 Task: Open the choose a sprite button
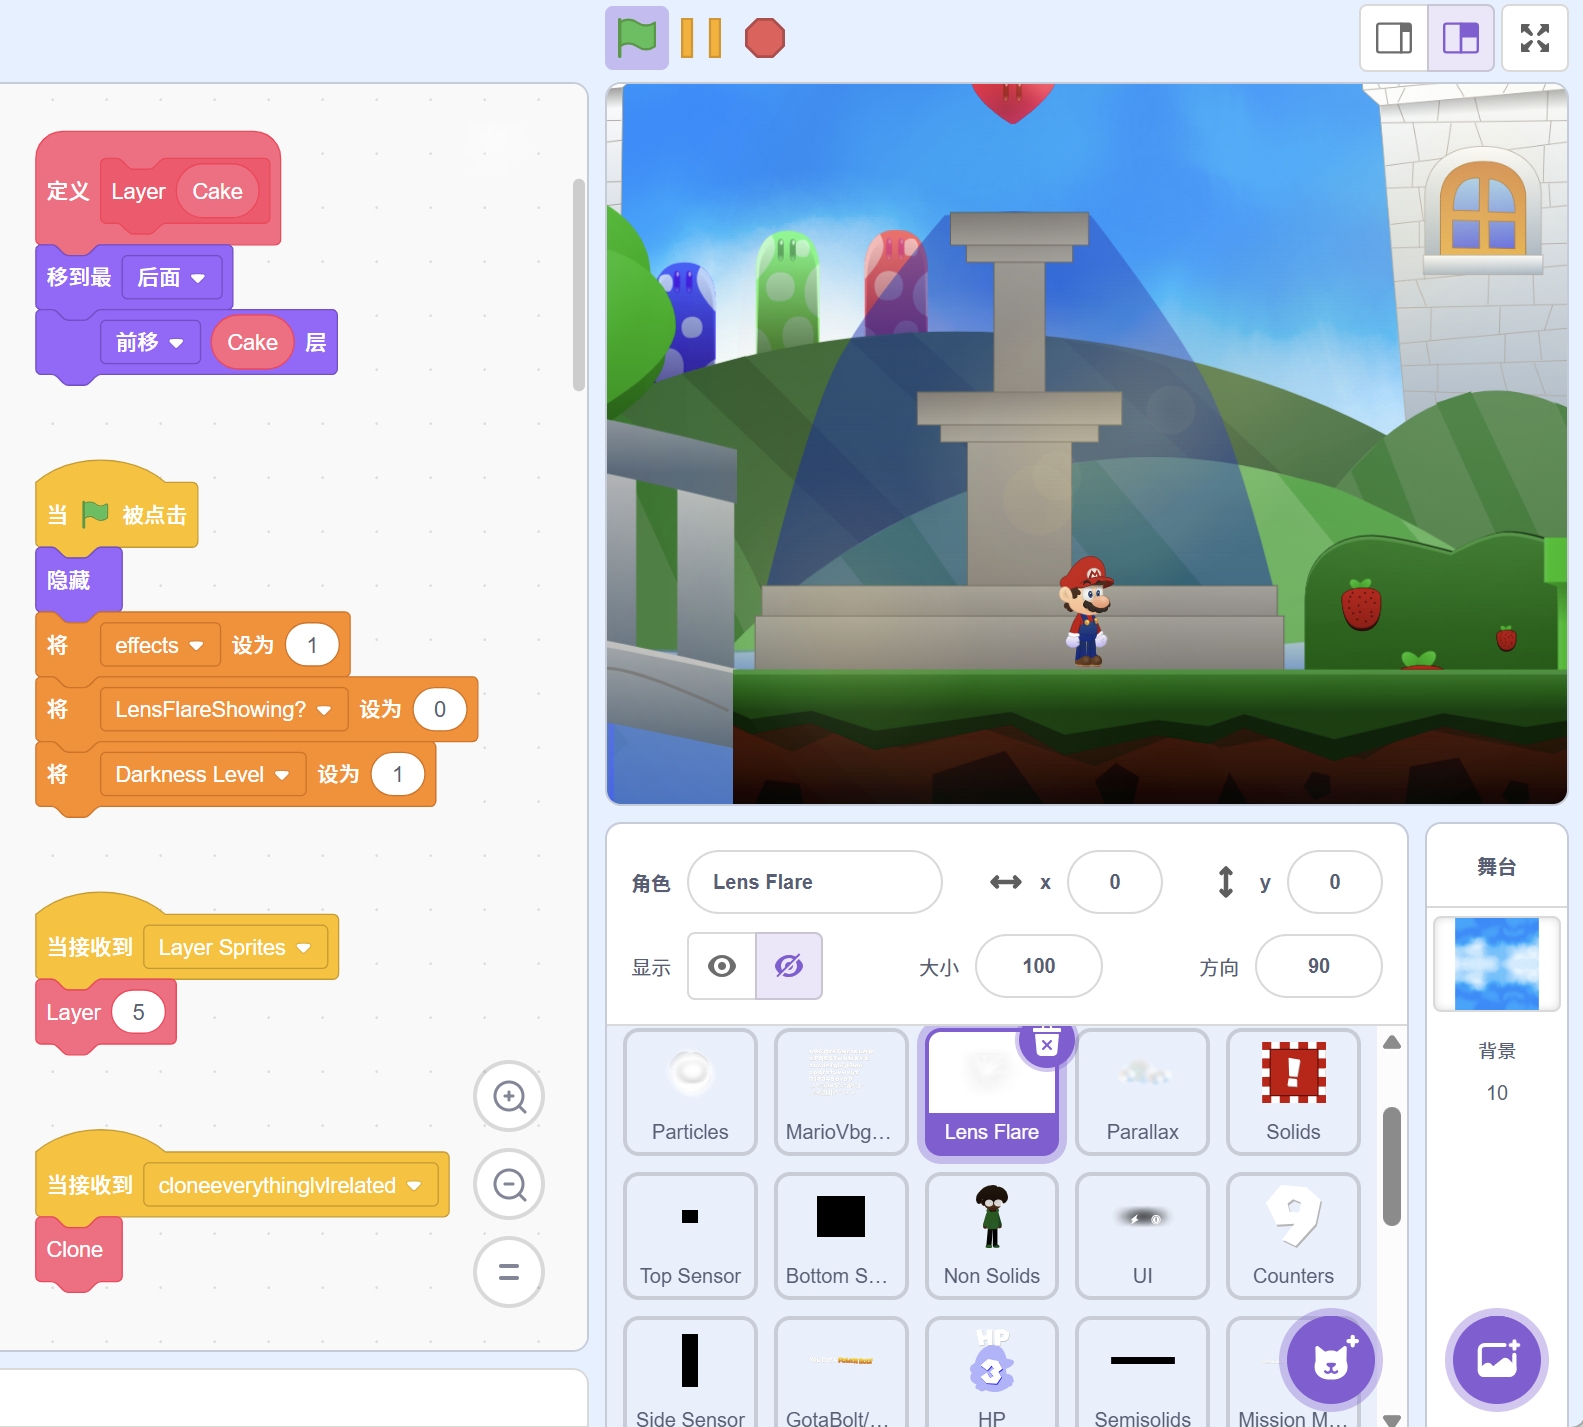(x=1330, y=1360)
